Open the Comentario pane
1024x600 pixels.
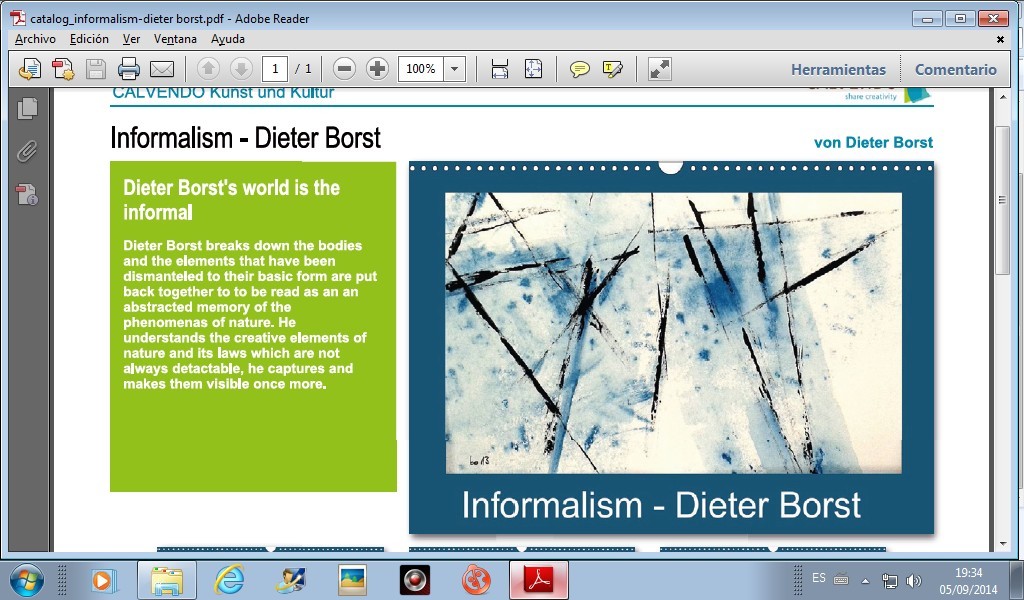click(955, 70)
